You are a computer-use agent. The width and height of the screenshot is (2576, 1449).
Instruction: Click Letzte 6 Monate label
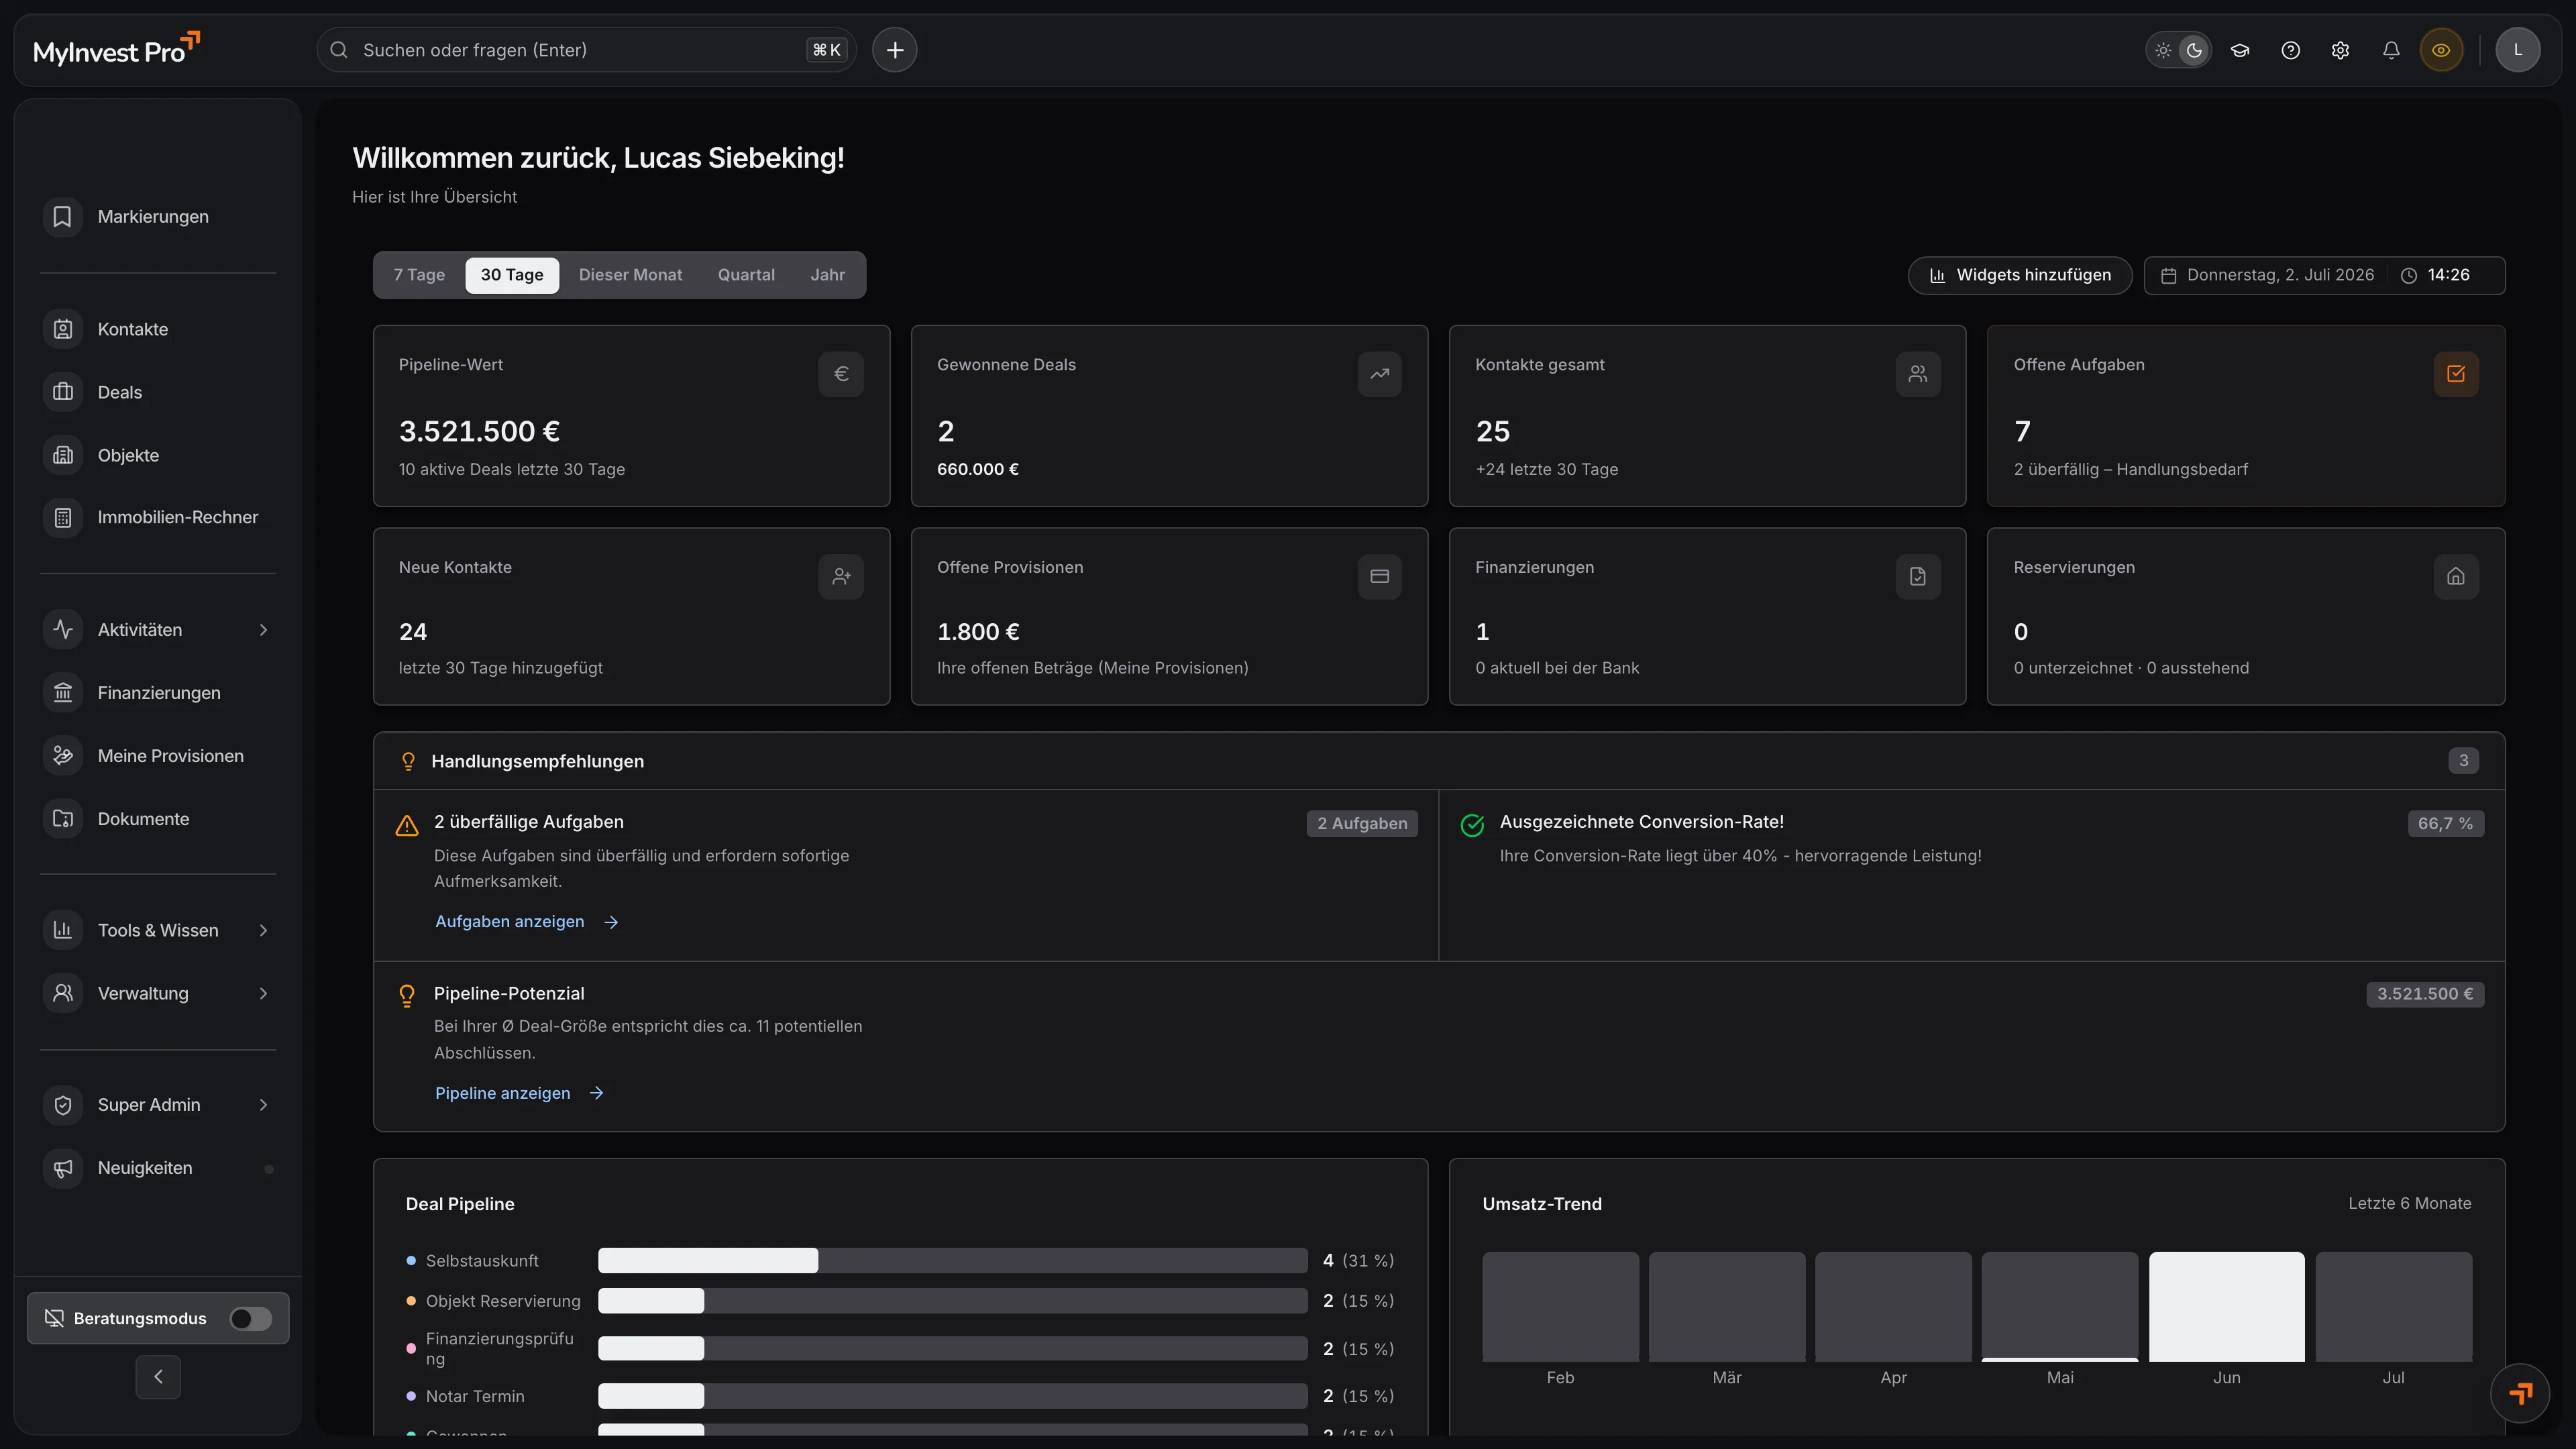coord(2409,1203)
